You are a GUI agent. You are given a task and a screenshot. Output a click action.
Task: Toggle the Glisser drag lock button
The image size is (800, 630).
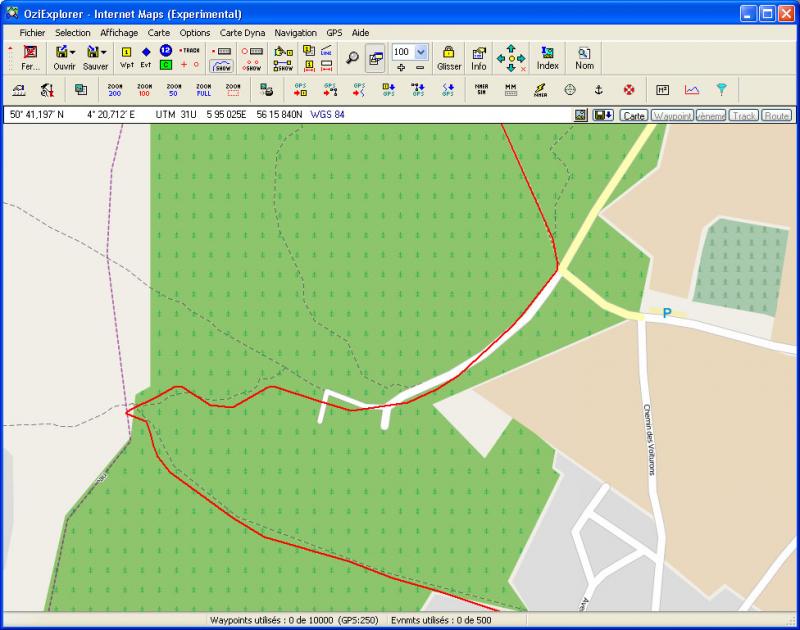(x=449, y=58)
